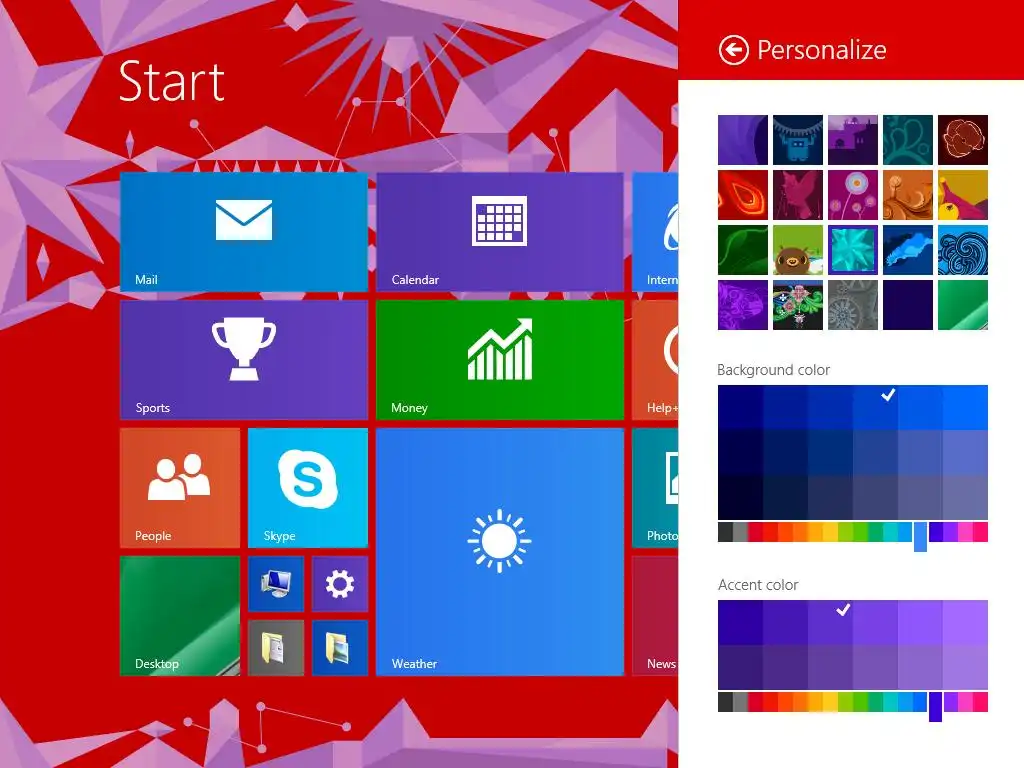Select the gray gears background thumbnail

click(853, 305)
